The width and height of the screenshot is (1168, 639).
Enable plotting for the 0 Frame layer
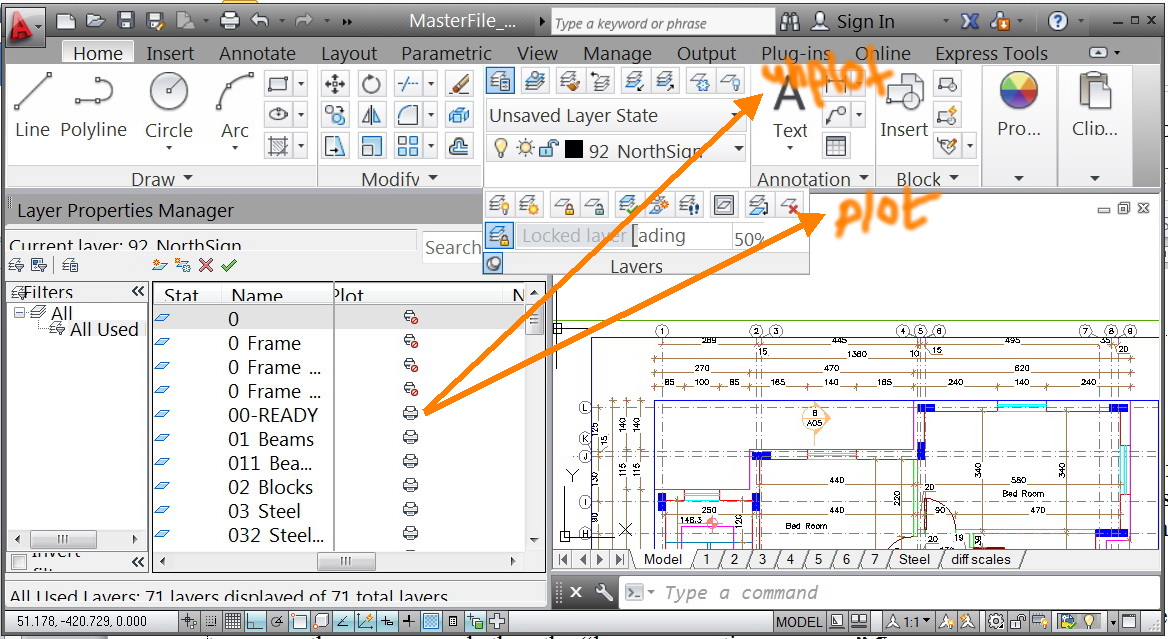tap(410, 343)
